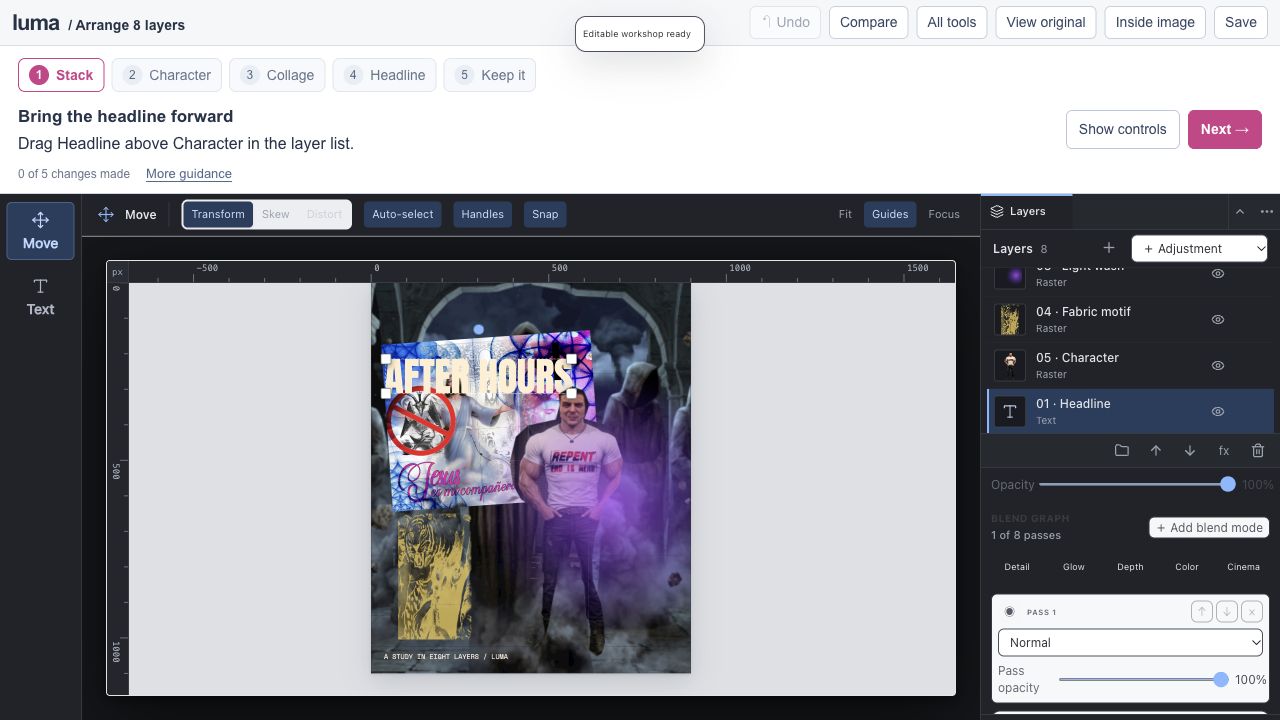Hide the 05 Character layer
Viewport: 1280px width, 720px height.
[x=1218, y=366]
